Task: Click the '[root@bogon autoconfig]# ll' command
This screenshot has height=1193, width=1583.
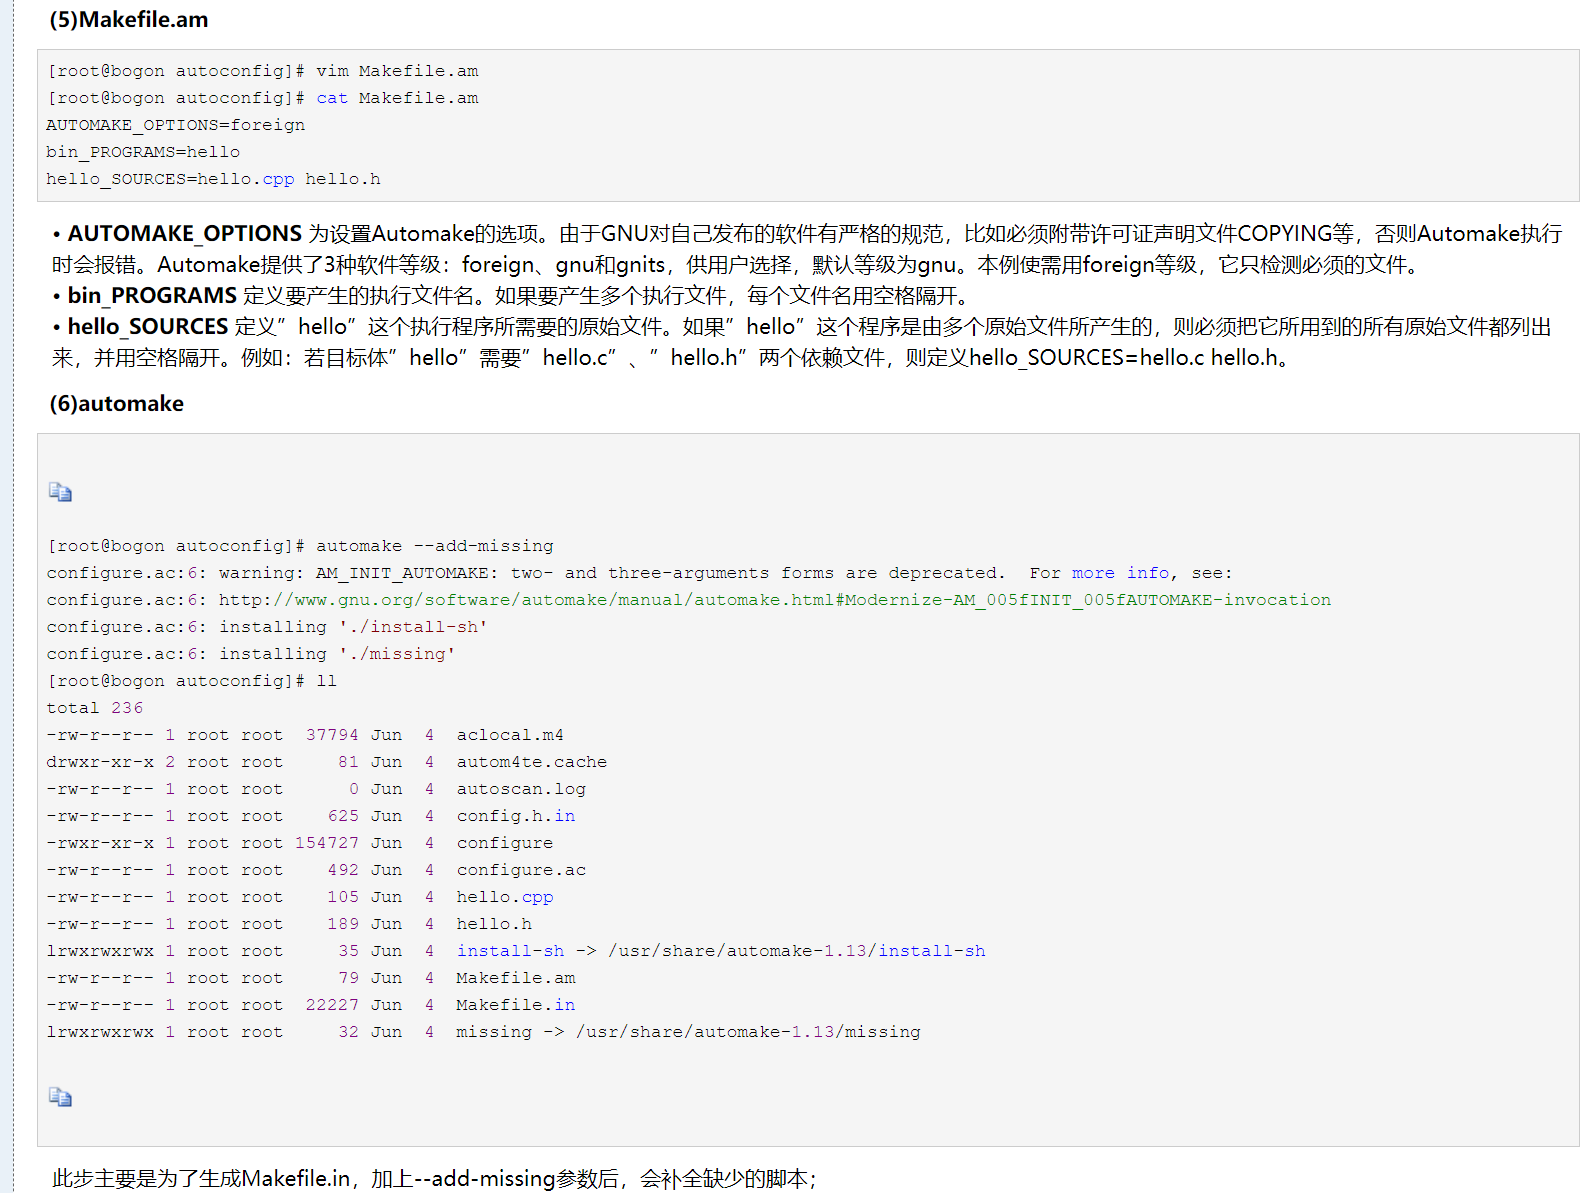Action: tap(192, 681)
